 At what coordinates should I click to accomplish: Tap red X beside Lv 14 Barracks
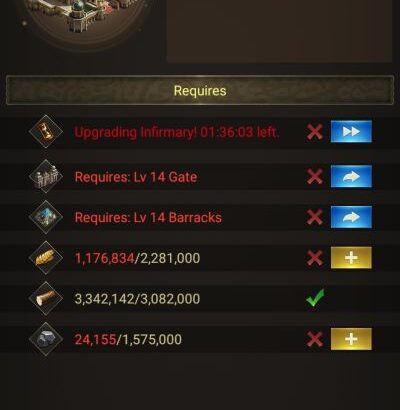click(315, 217)
